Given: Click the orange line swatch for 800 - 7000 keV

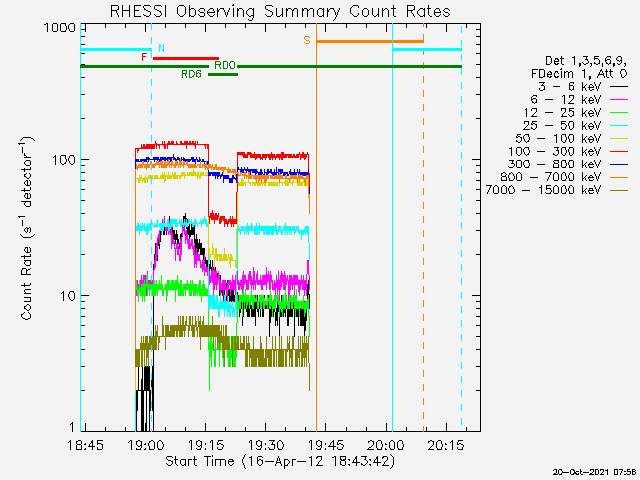Looking at the screenshot, I should 619,177.
